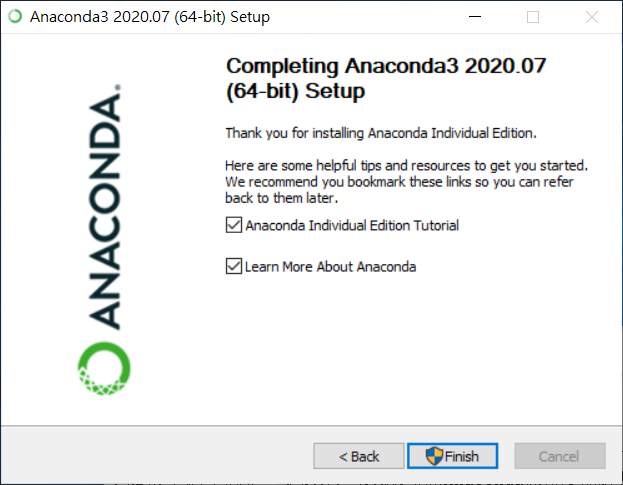Click the vertical ANACONDA wordmark
The width and height of the screenshot is (623, 485).
point(104,212)
